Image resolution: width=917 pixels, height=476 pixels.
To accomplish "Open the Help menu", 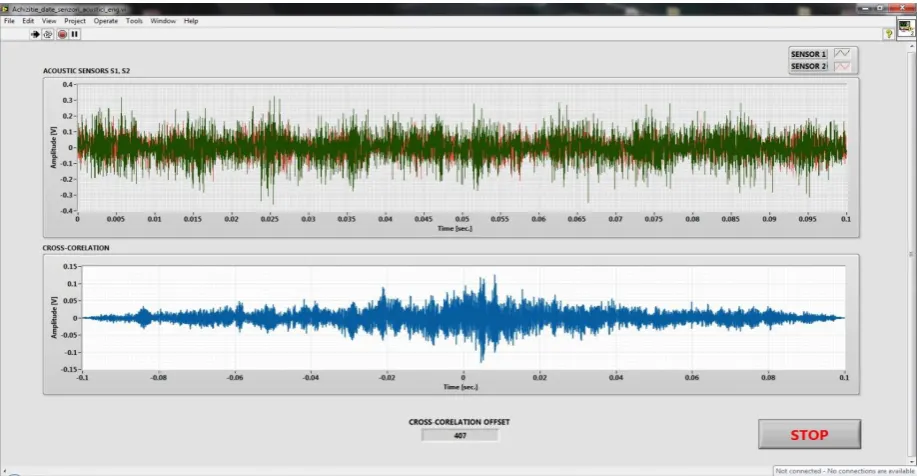I will pyautogui.click(x=191, y=21).
